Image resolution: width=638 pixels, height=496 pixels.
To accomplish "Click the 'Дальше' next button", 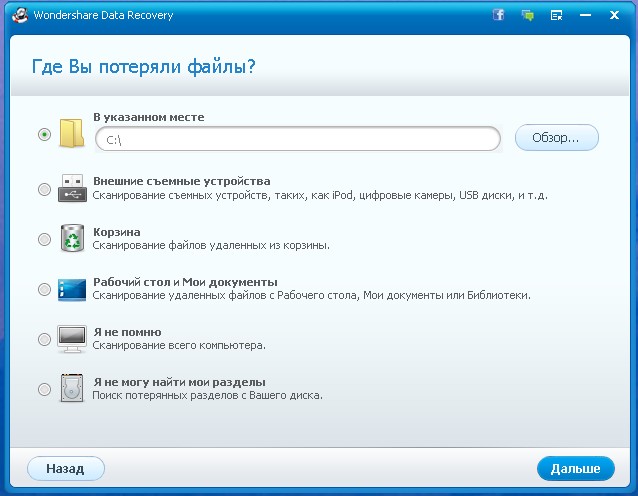I will point(575,468).
